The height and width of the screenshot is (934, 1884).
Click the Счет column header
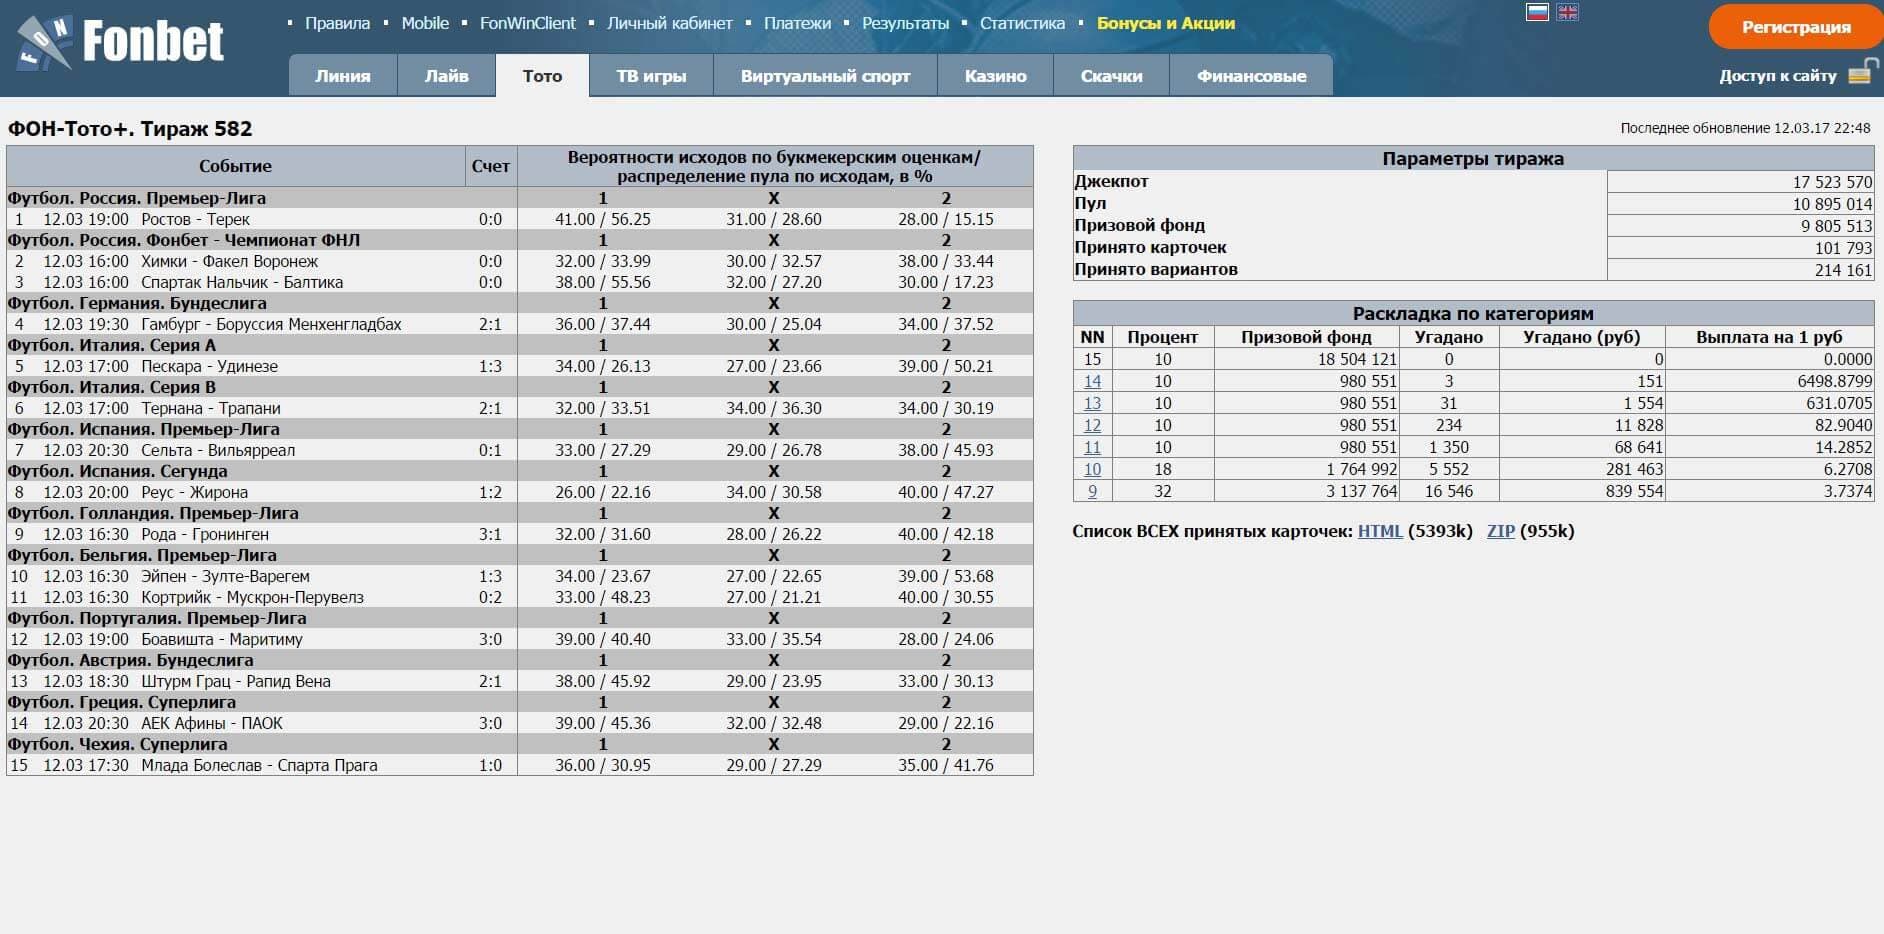click(x=491, y=166)
